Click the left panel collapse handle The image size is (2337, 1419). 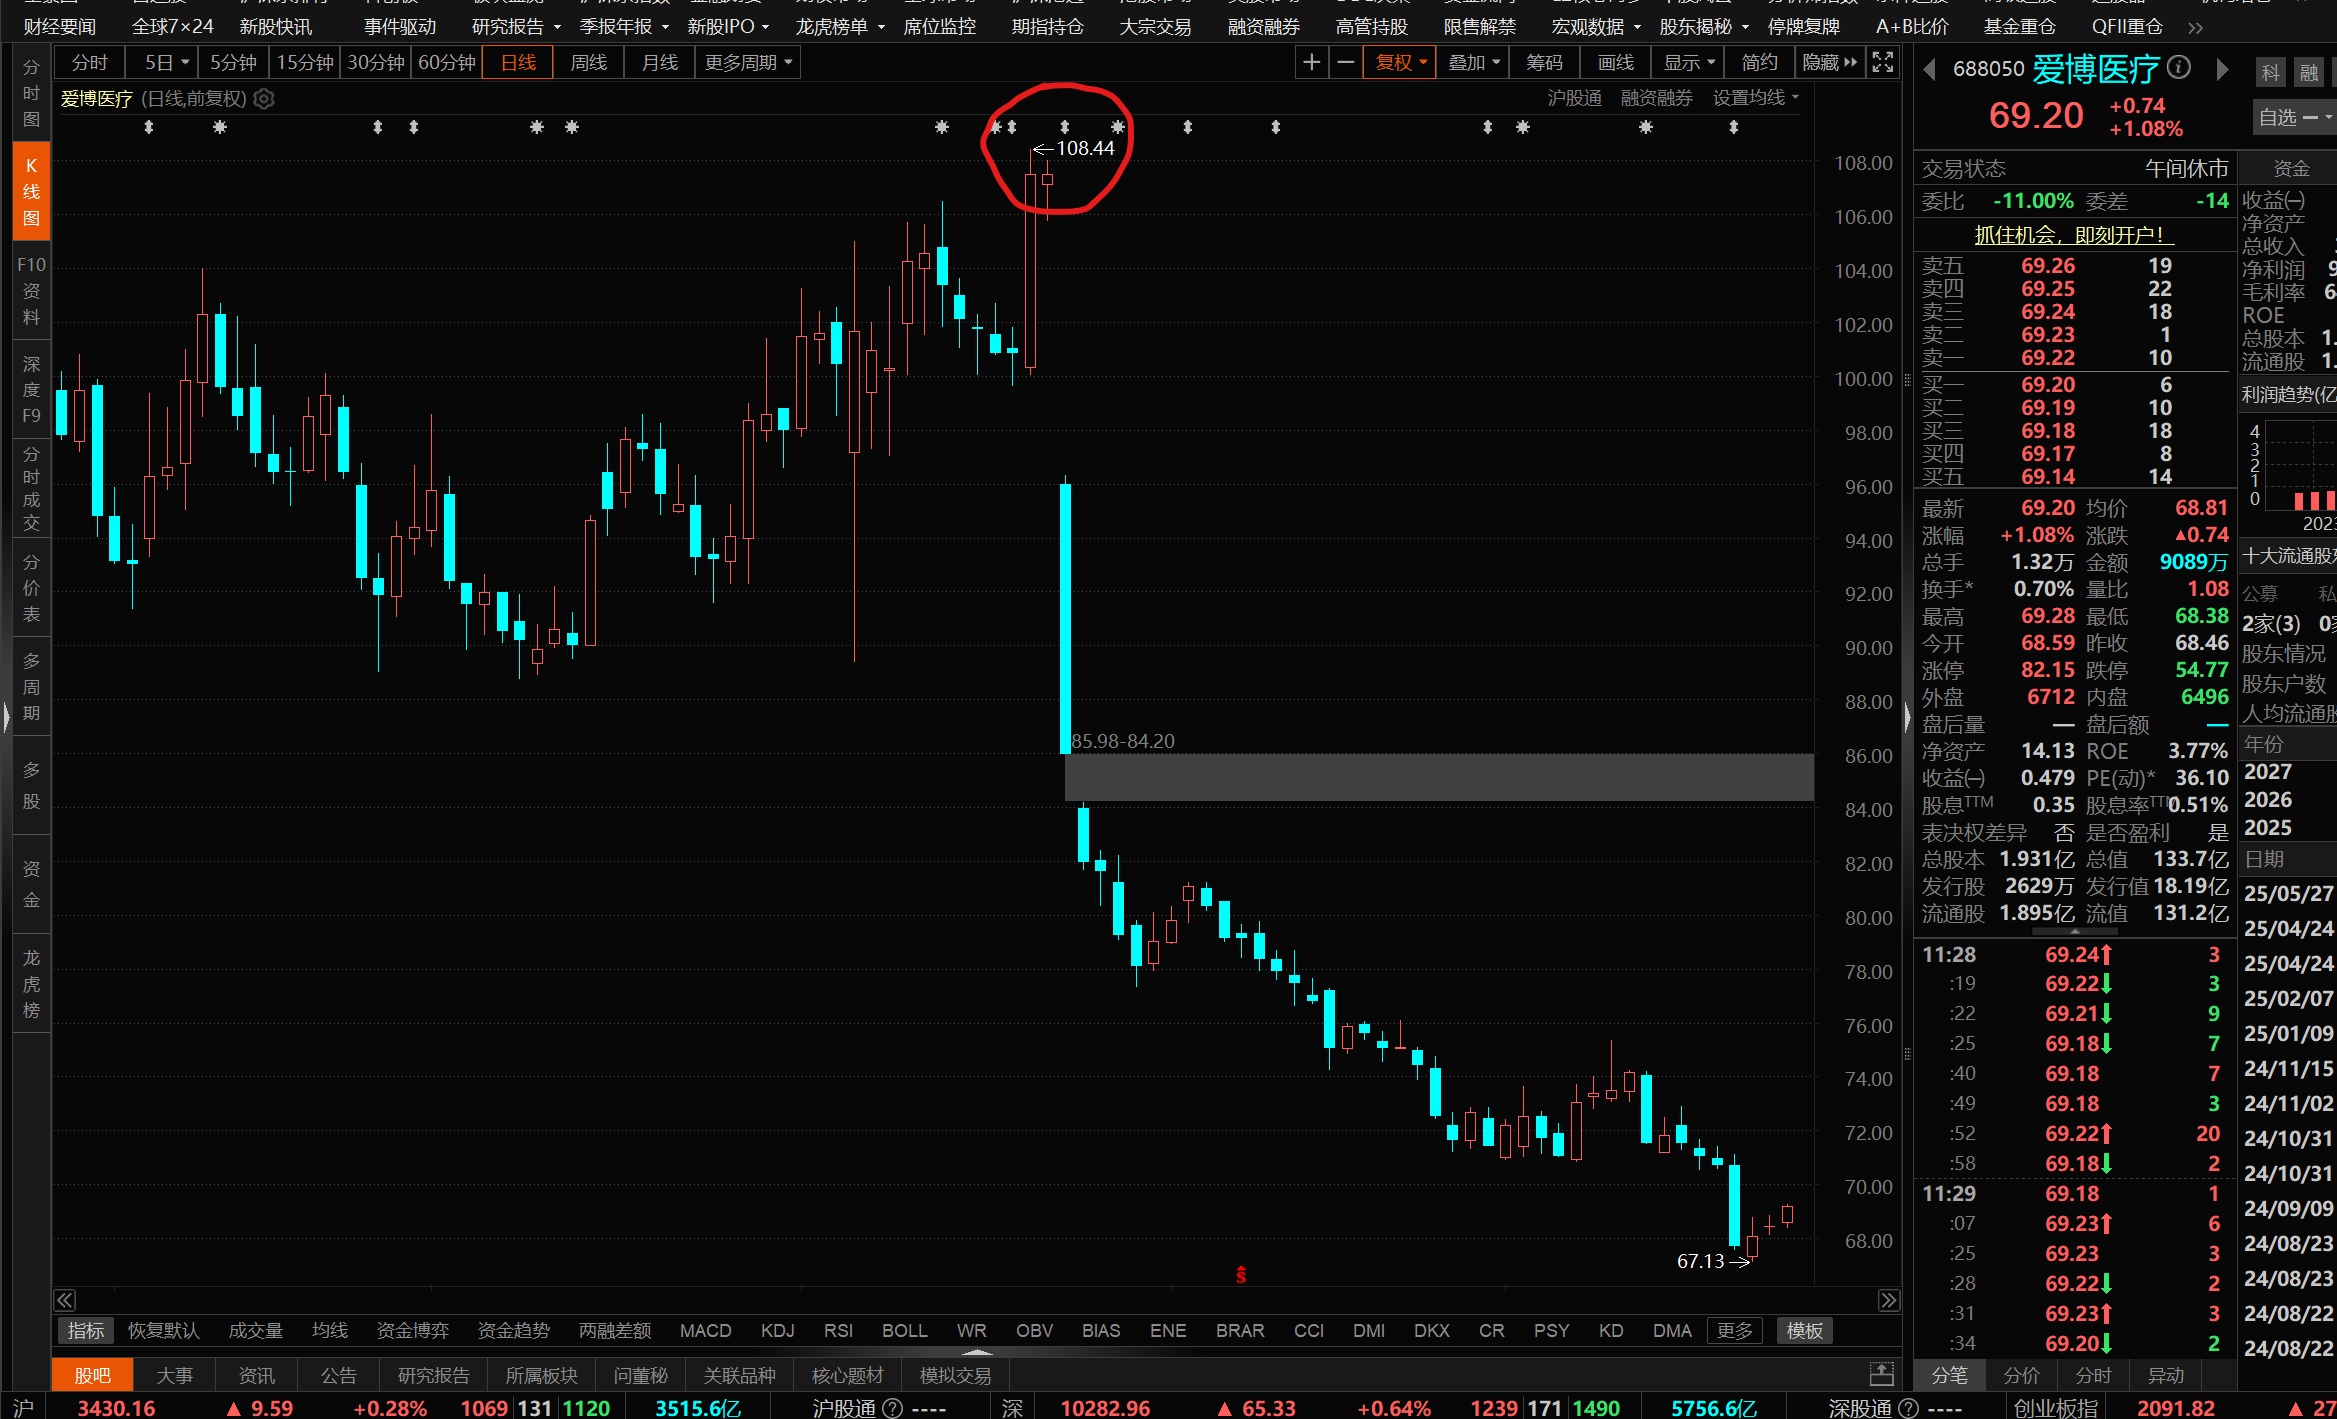(6, 716)
